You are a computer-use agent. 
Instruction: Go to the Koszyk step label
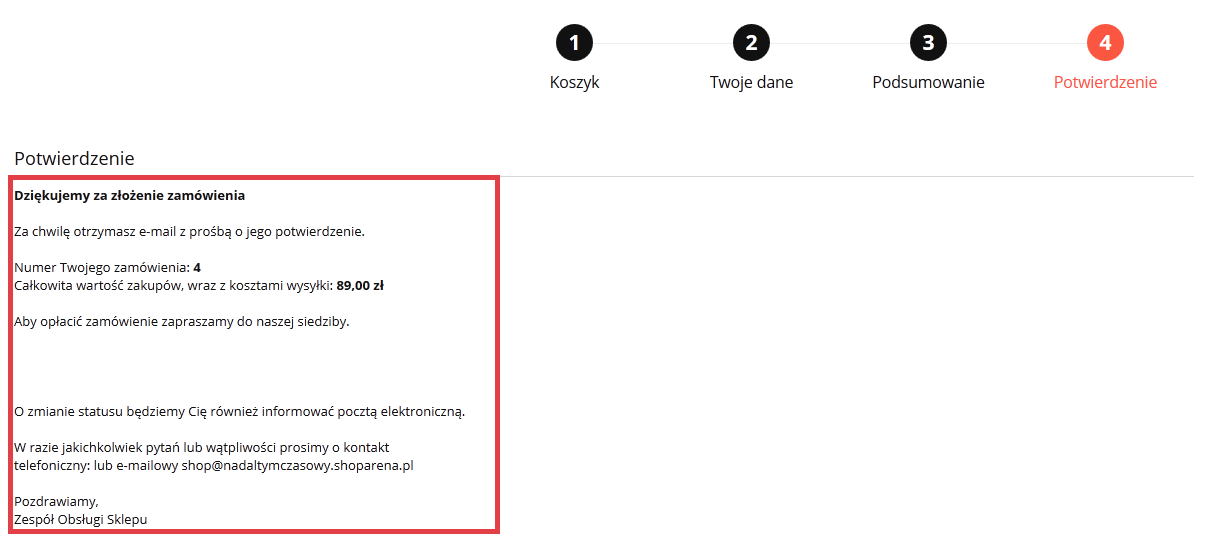574,82
